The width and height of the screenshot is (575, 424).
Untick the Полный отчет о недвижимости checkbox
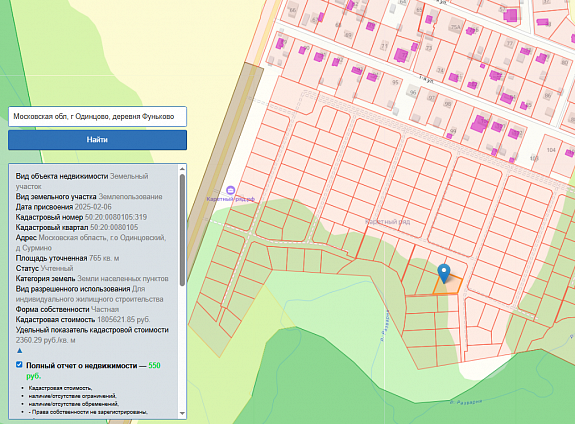(x=19, y=365)
